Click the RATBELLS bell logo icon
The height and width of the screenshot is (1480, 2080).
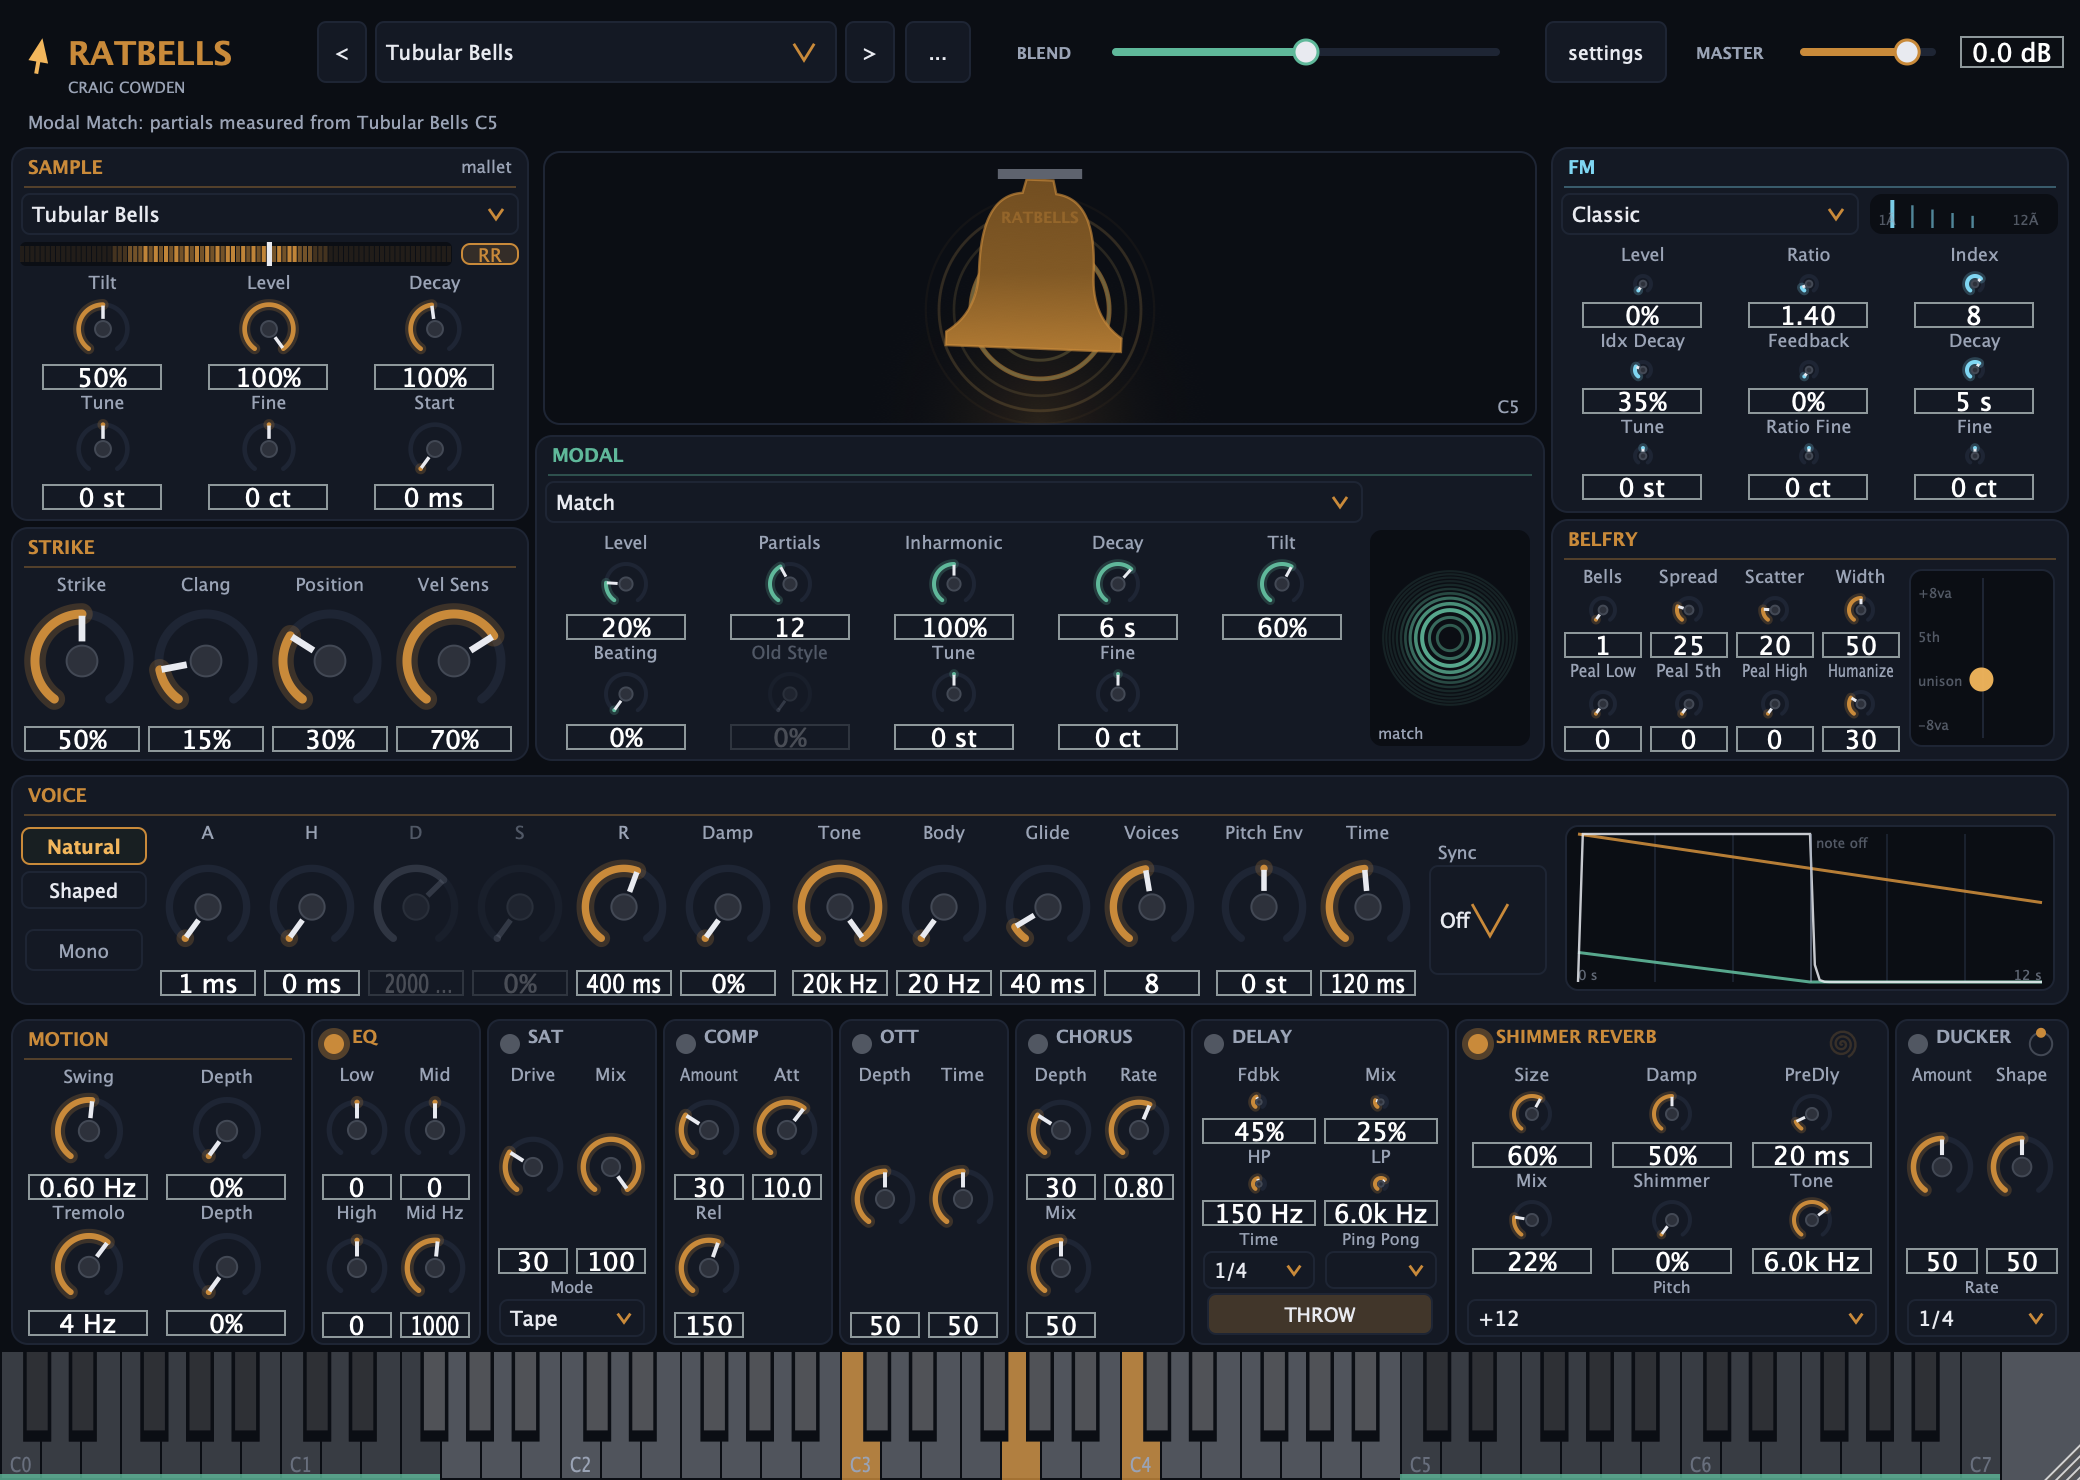click(39, 56)
